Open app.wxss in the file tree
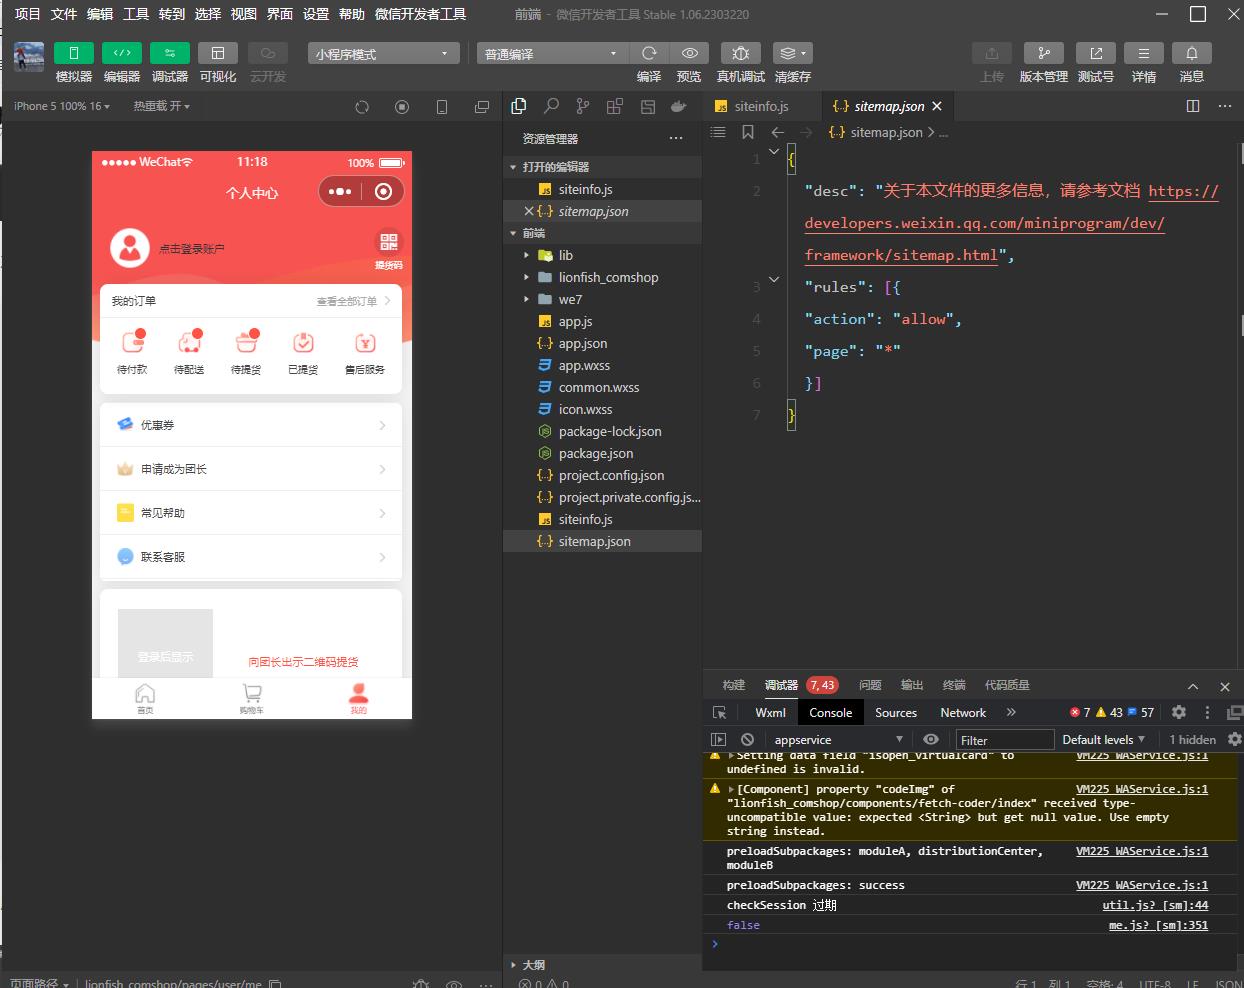Image resolution: width=1244 pixels, height=988 pixels. (602, 365)
